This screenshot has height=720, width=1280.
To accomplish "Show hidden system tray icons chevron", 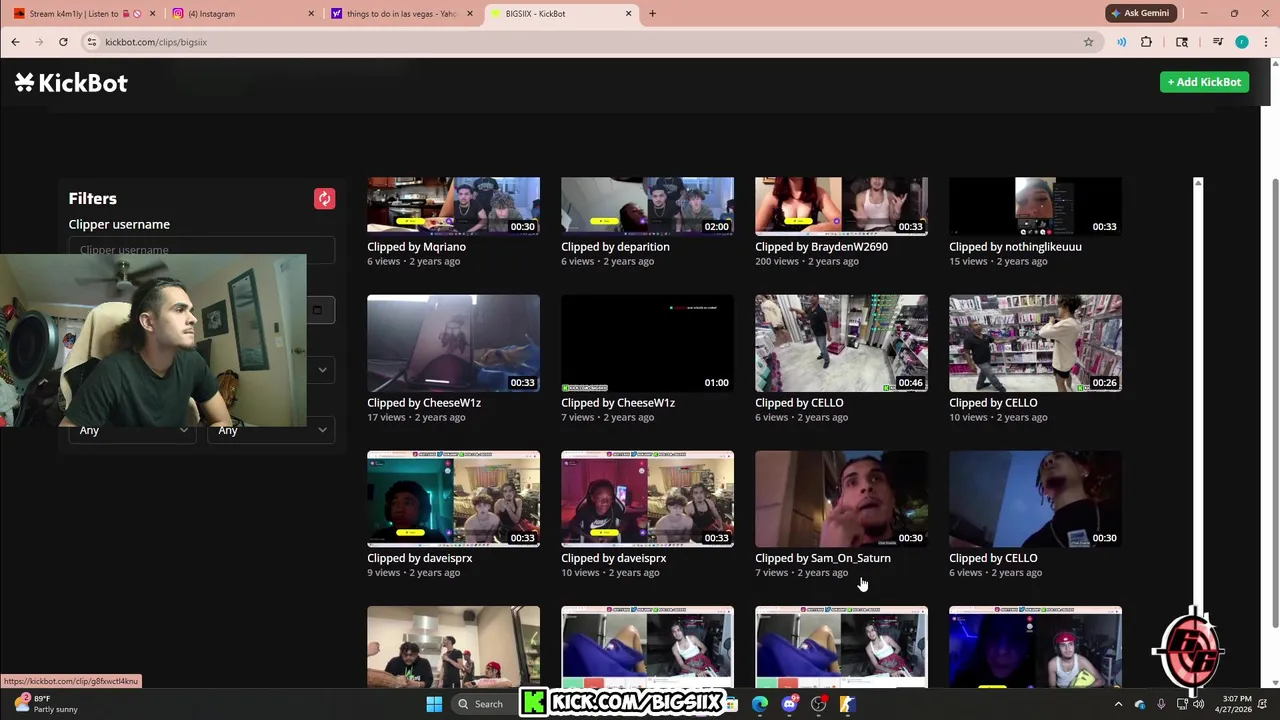I will pos(1118,704).
